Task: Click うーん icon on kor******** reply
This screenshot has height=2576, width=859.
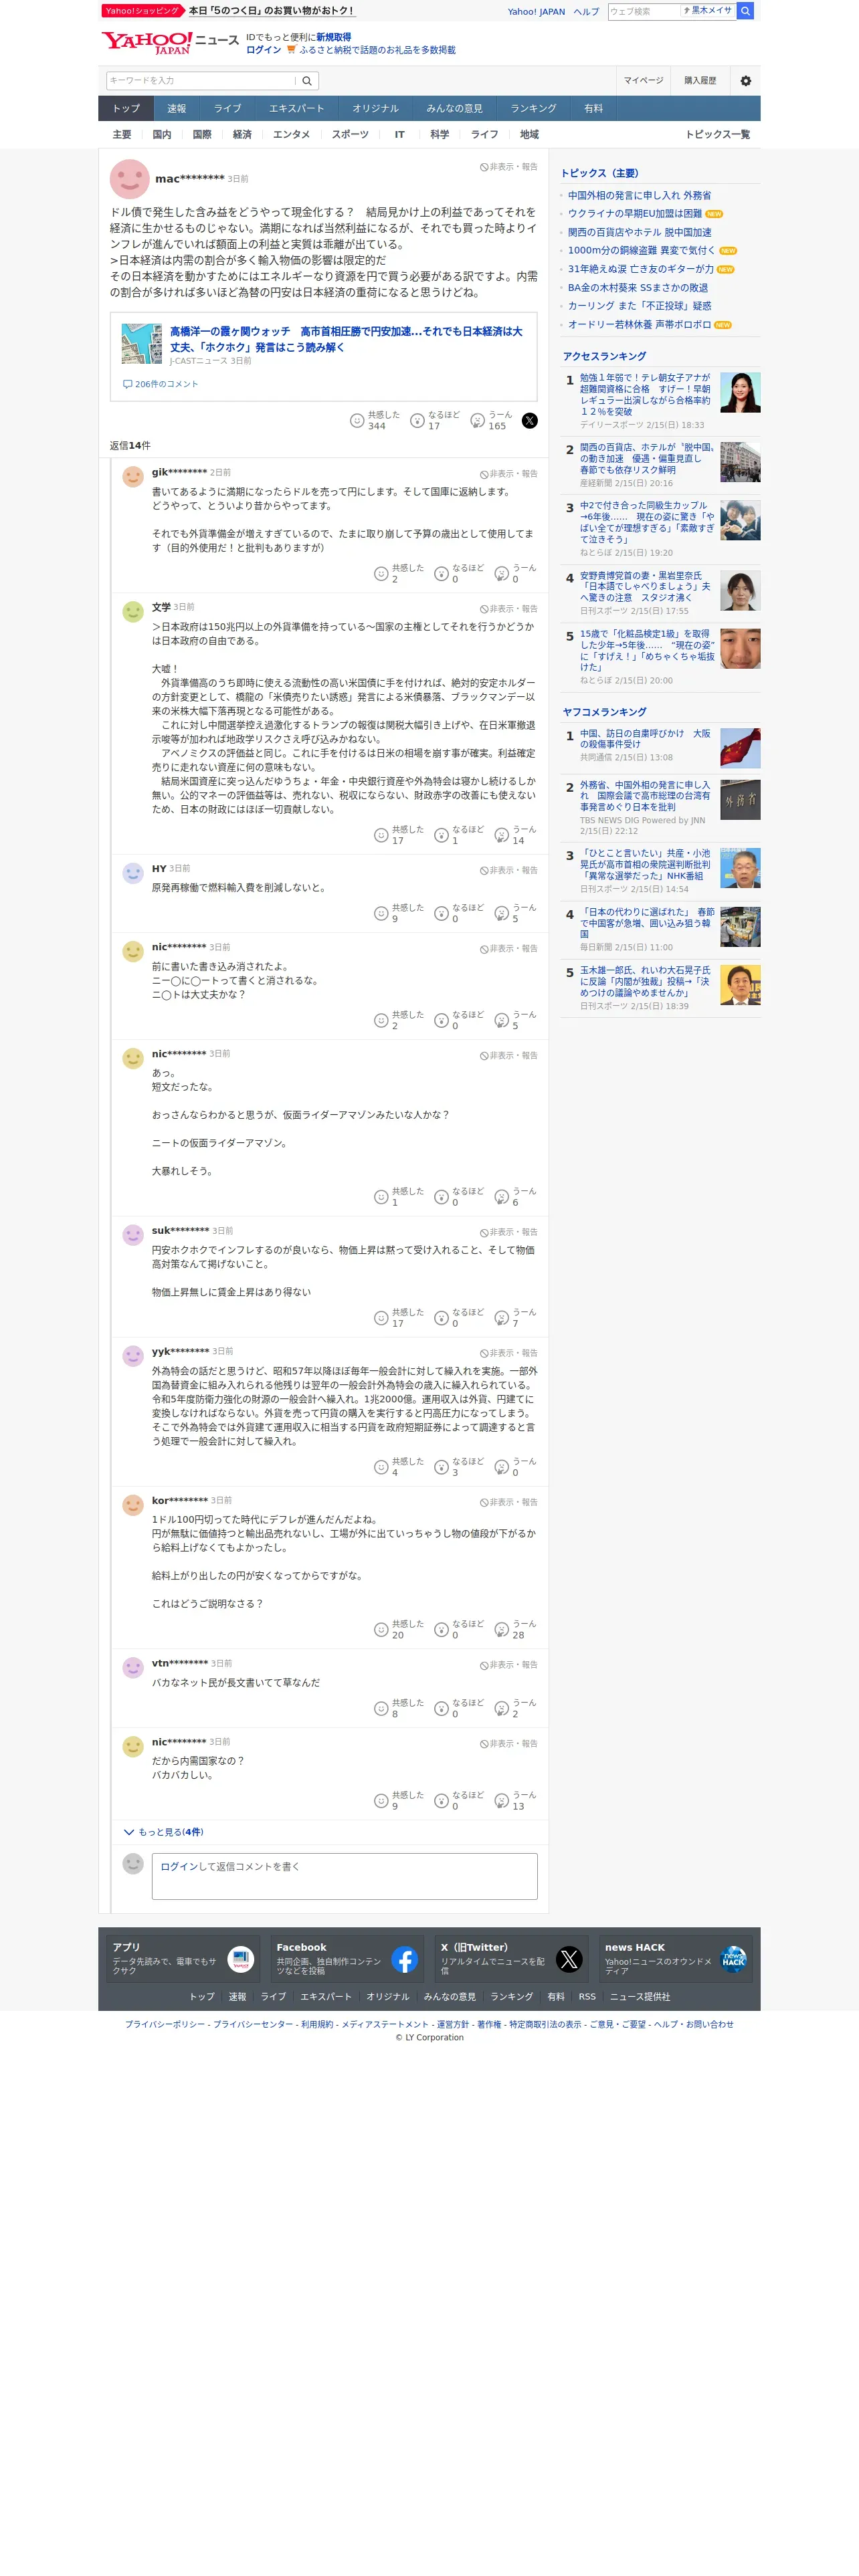Action: click(x=501, y=1630)
